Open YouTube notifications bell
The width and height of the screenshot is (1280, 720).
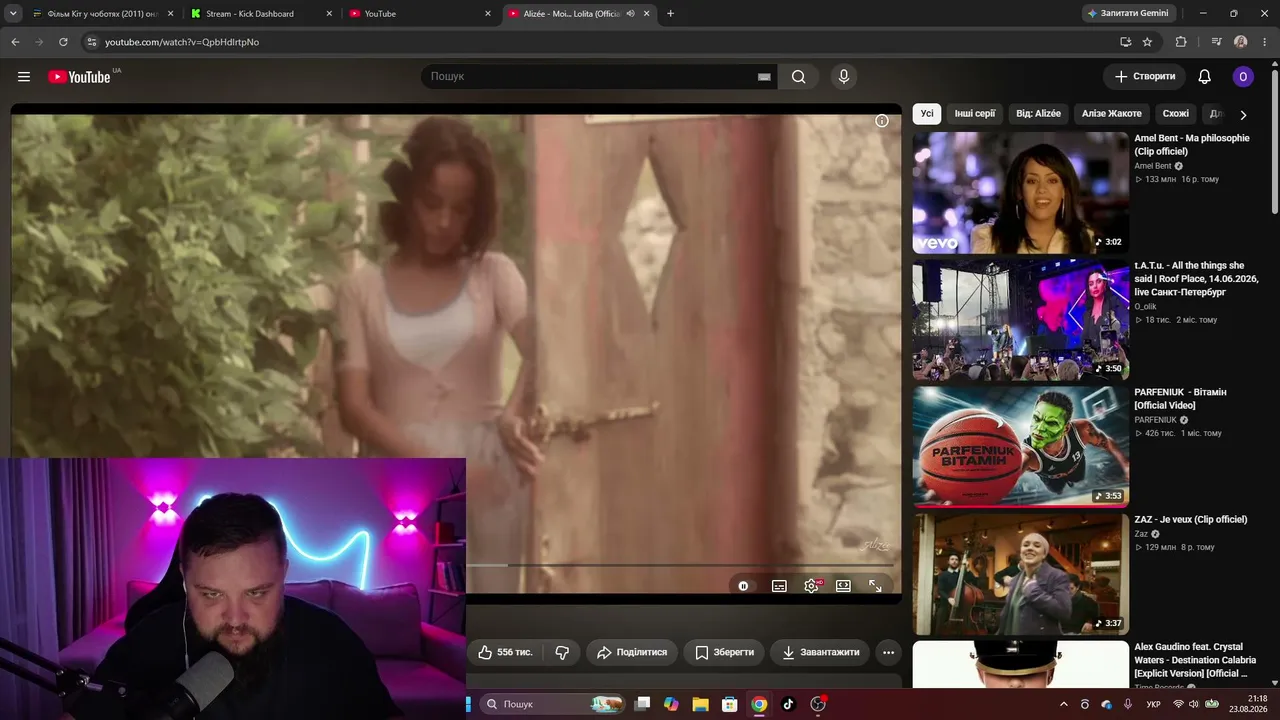(1205, 77)
